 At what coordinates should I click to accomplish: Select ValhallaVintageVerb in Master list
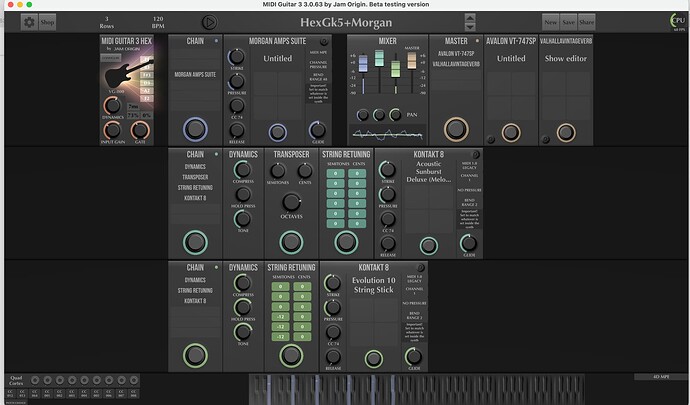pyautogui.click(x=456, y=64)
